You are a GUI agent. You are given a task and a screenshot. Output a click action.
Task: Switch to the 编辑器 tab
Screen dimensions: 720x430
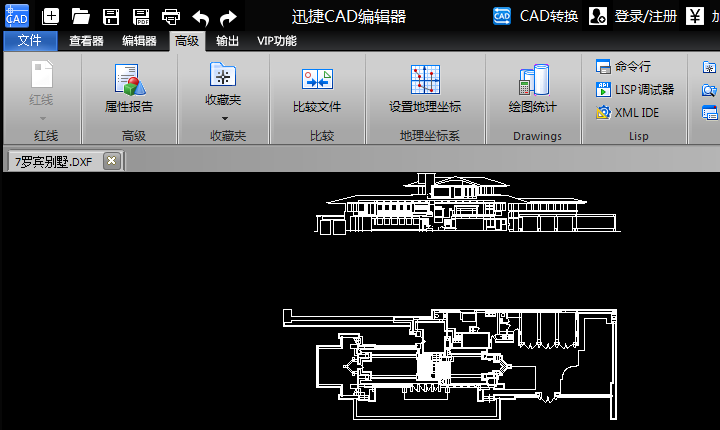point(139,41)
